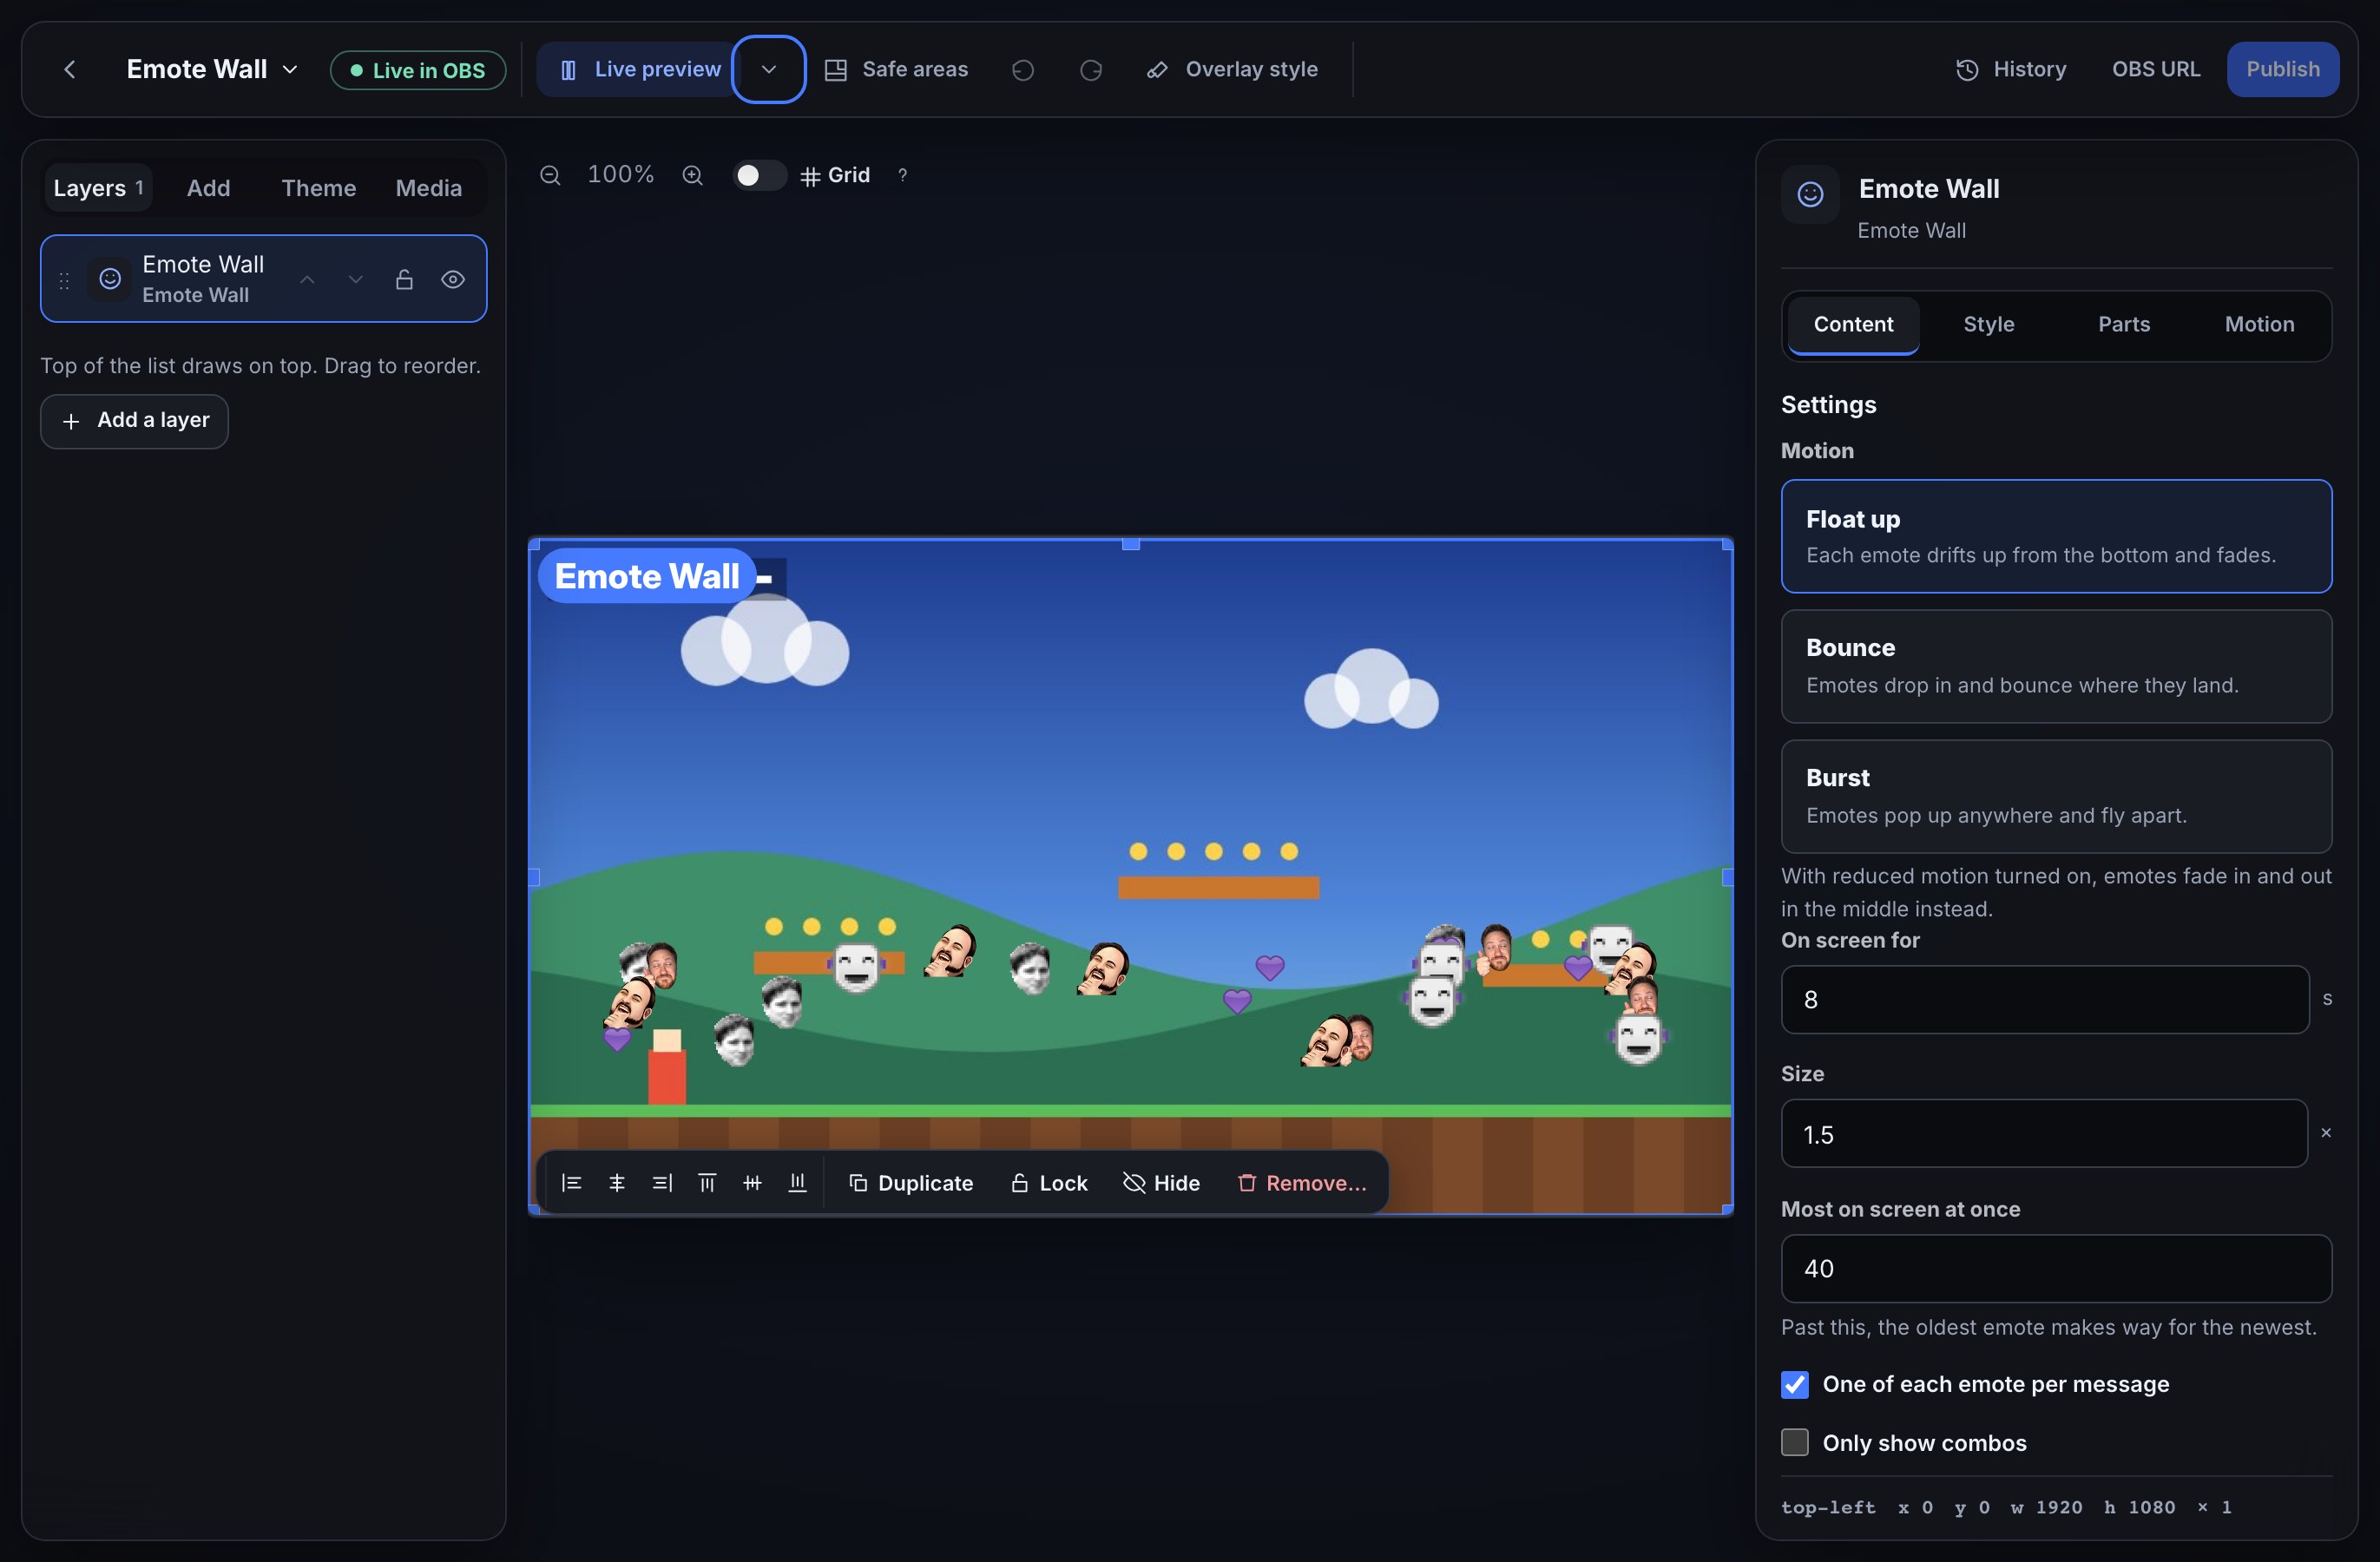This screenshot has width=2380, height=1562.
Task: Undo the last change
Action: coord(1022,69)
